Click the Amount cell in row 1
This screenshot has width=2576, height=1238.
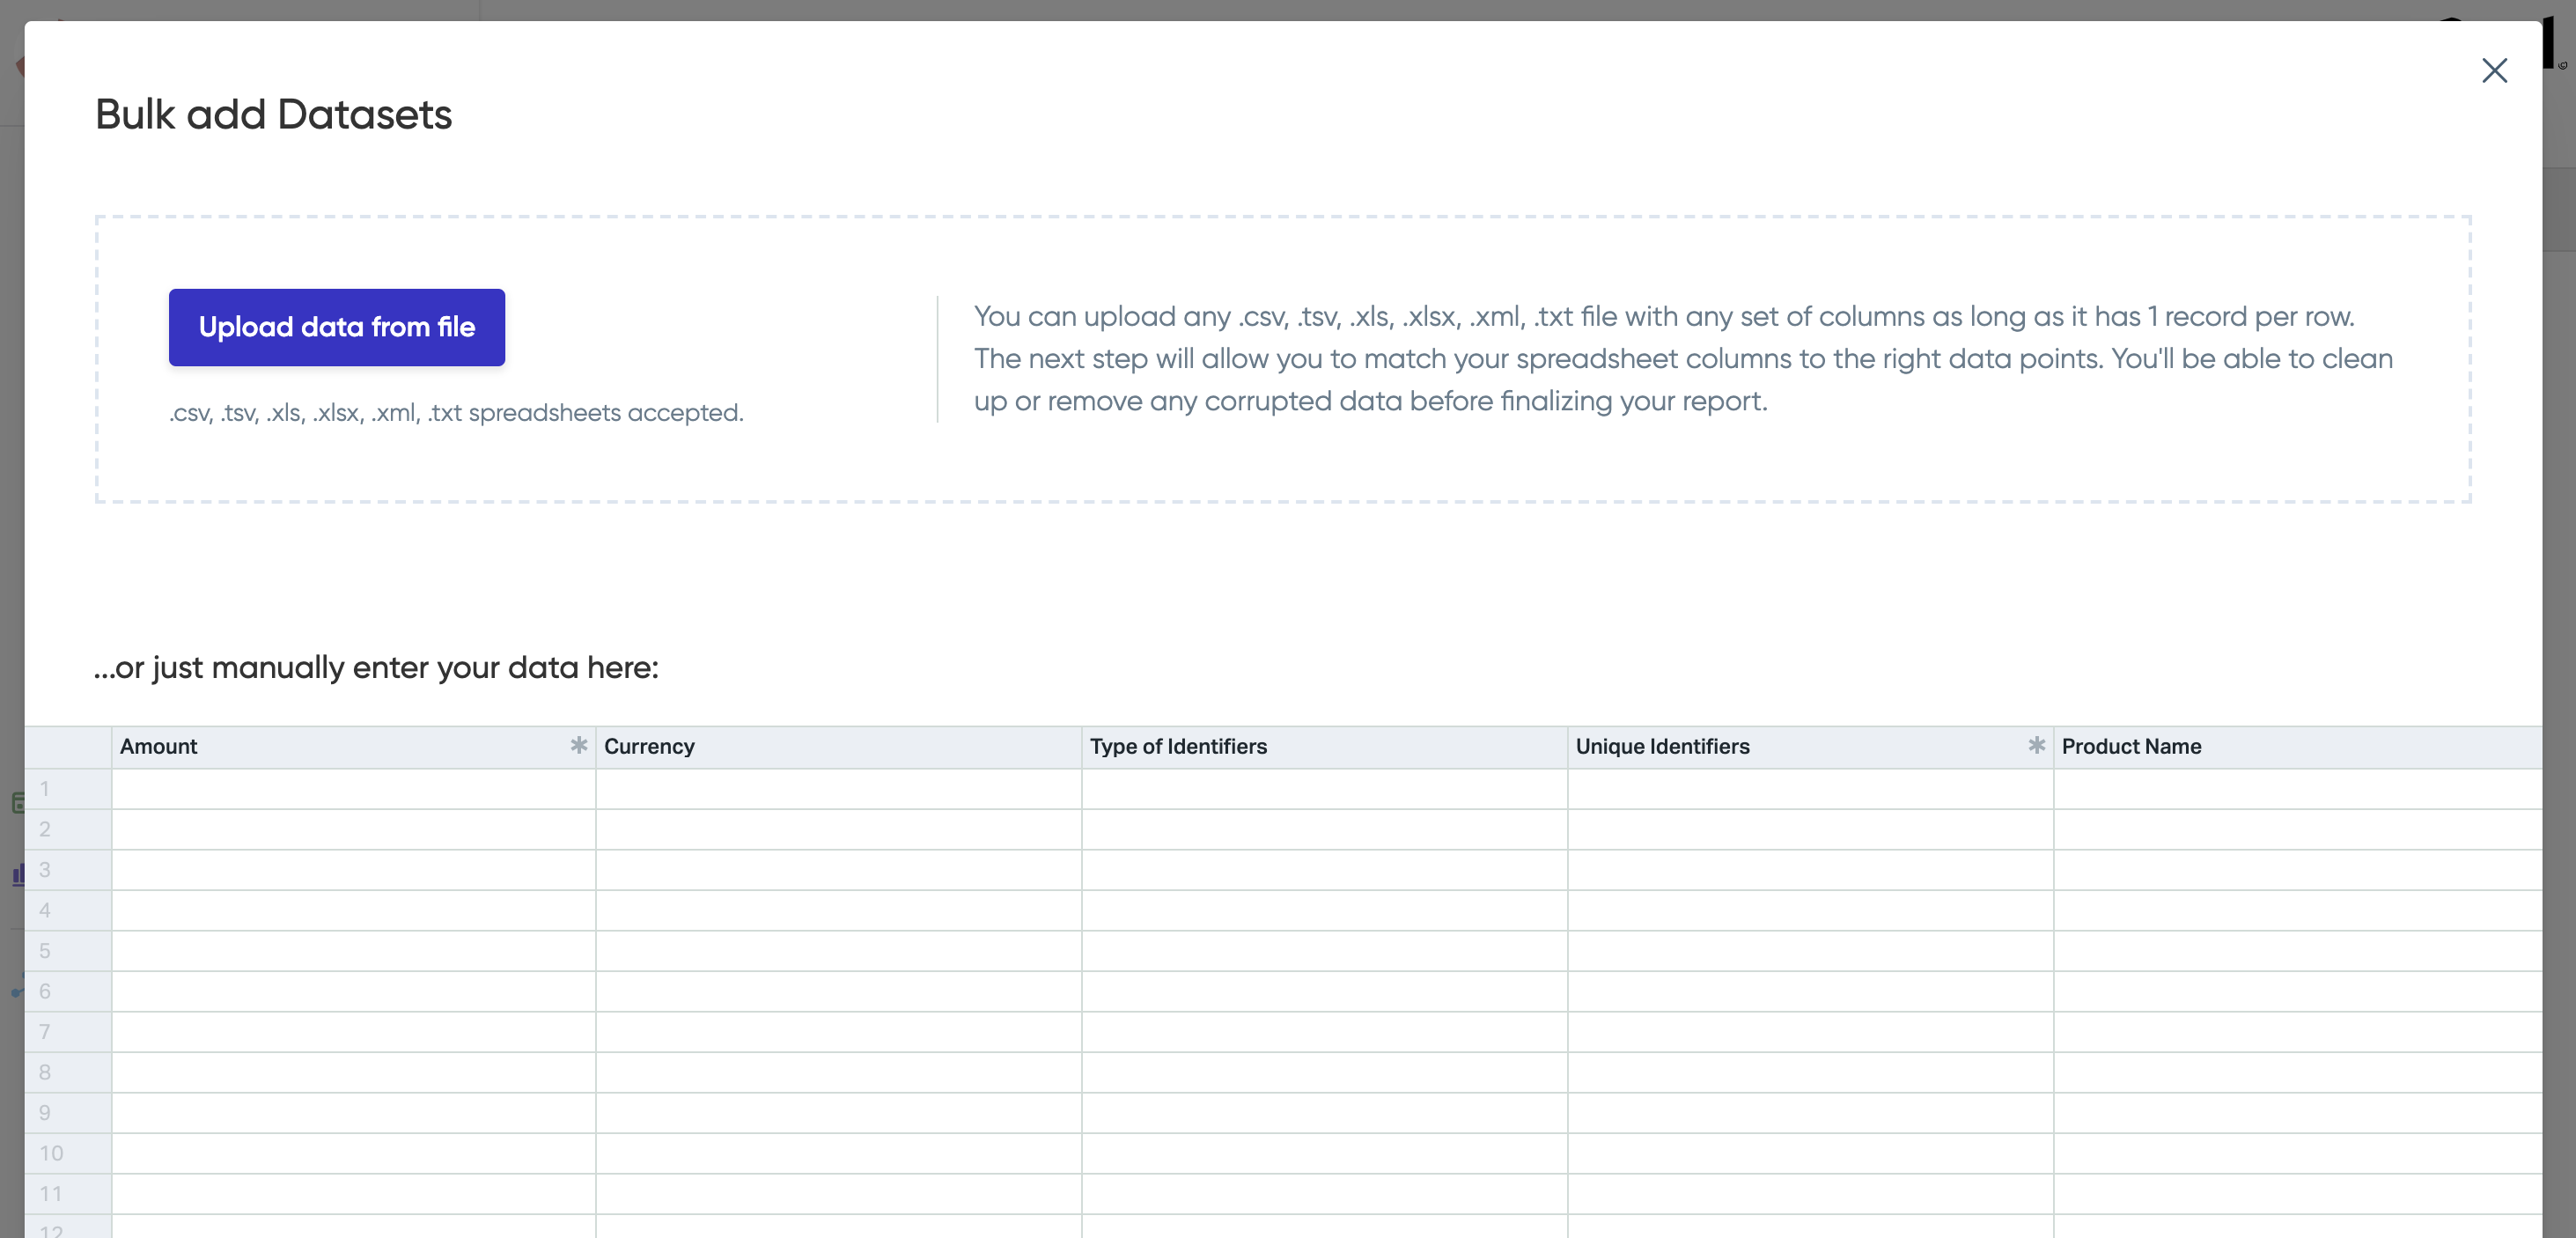click(x=353, y=789)
